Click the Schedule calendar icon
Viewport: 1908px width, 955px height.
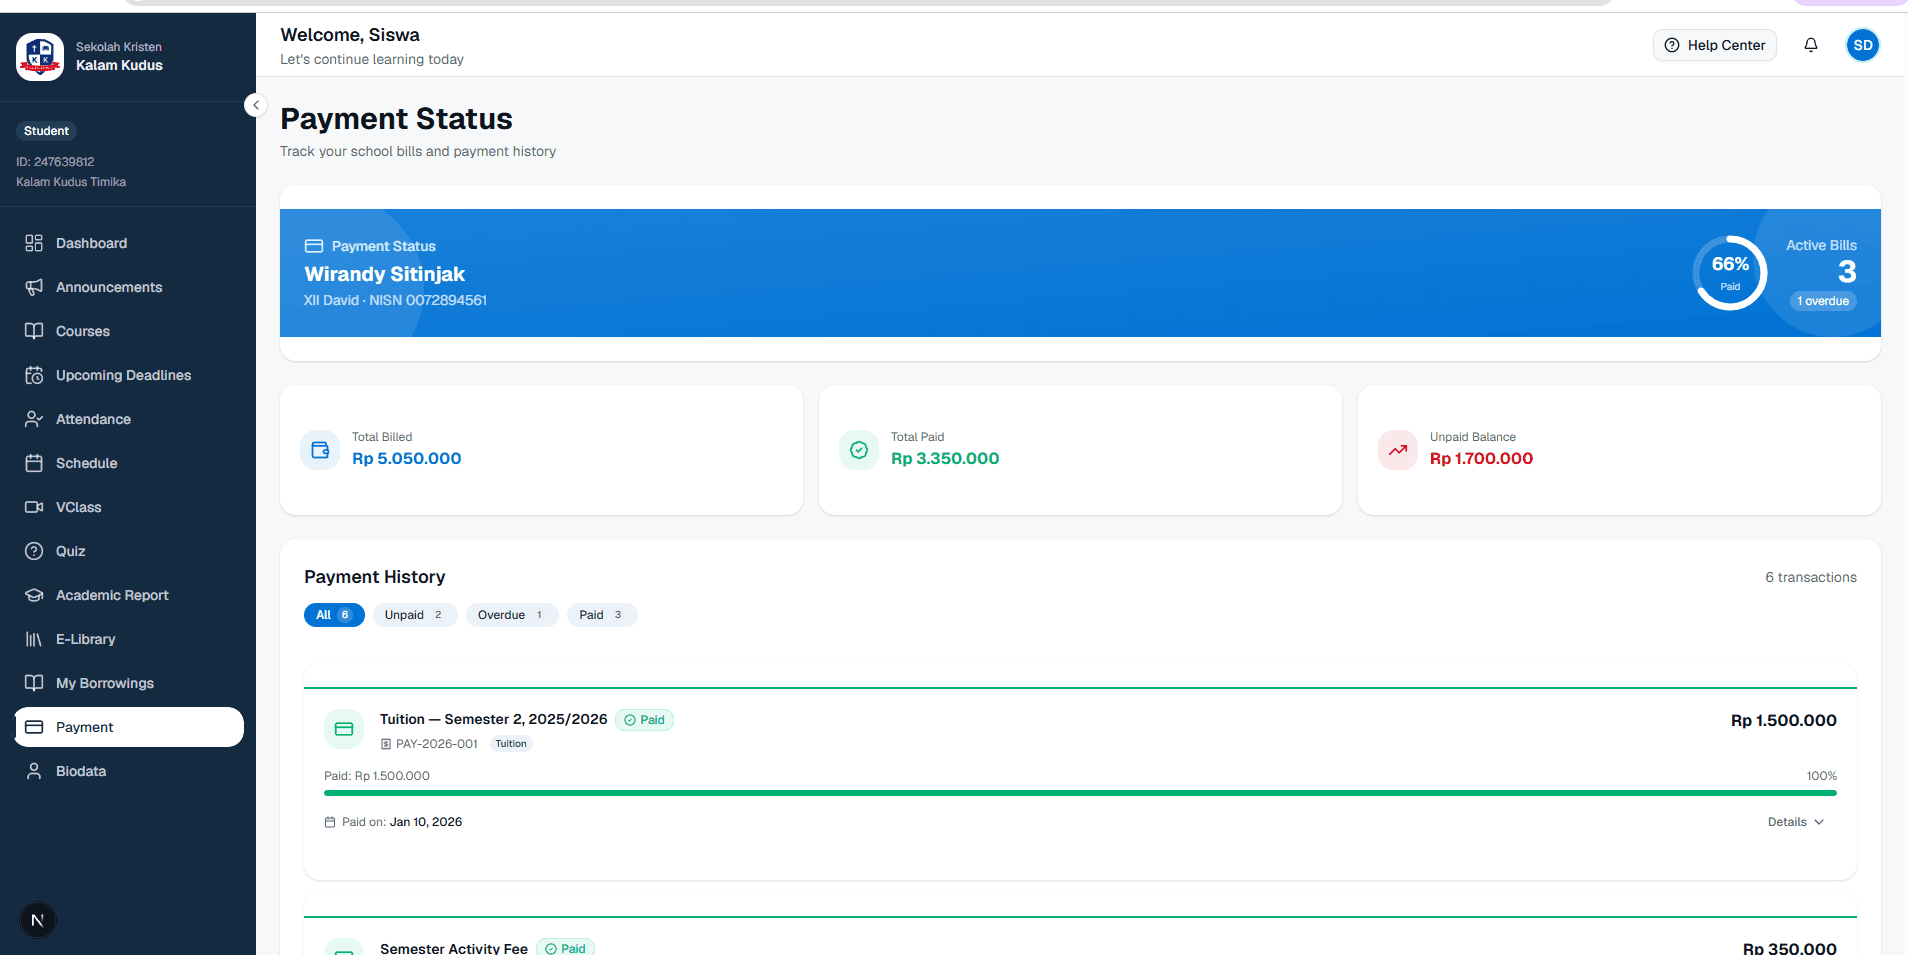(x=34, y=463)
